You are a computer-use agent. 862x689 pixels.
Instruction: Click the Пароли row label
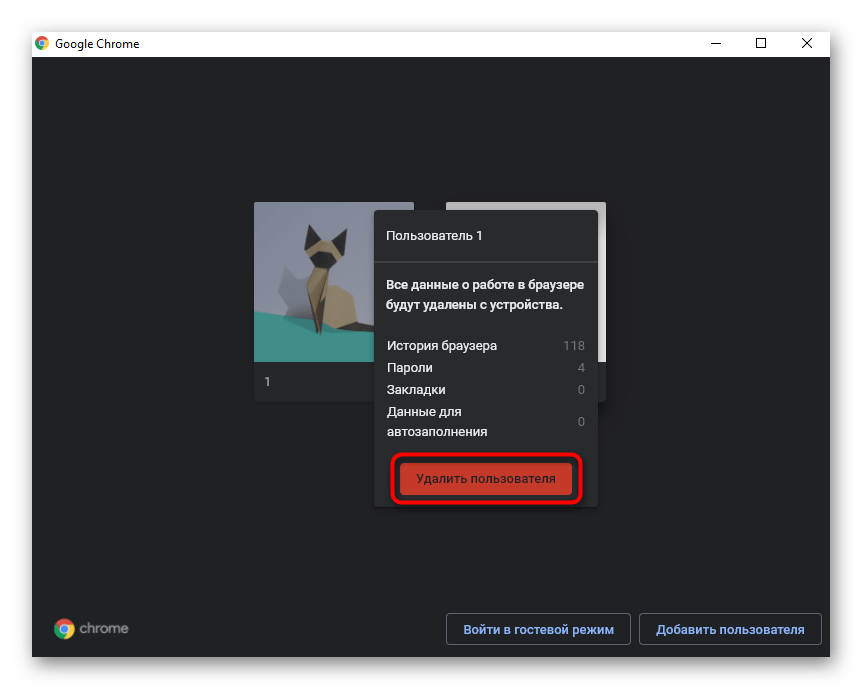[410, 368]
